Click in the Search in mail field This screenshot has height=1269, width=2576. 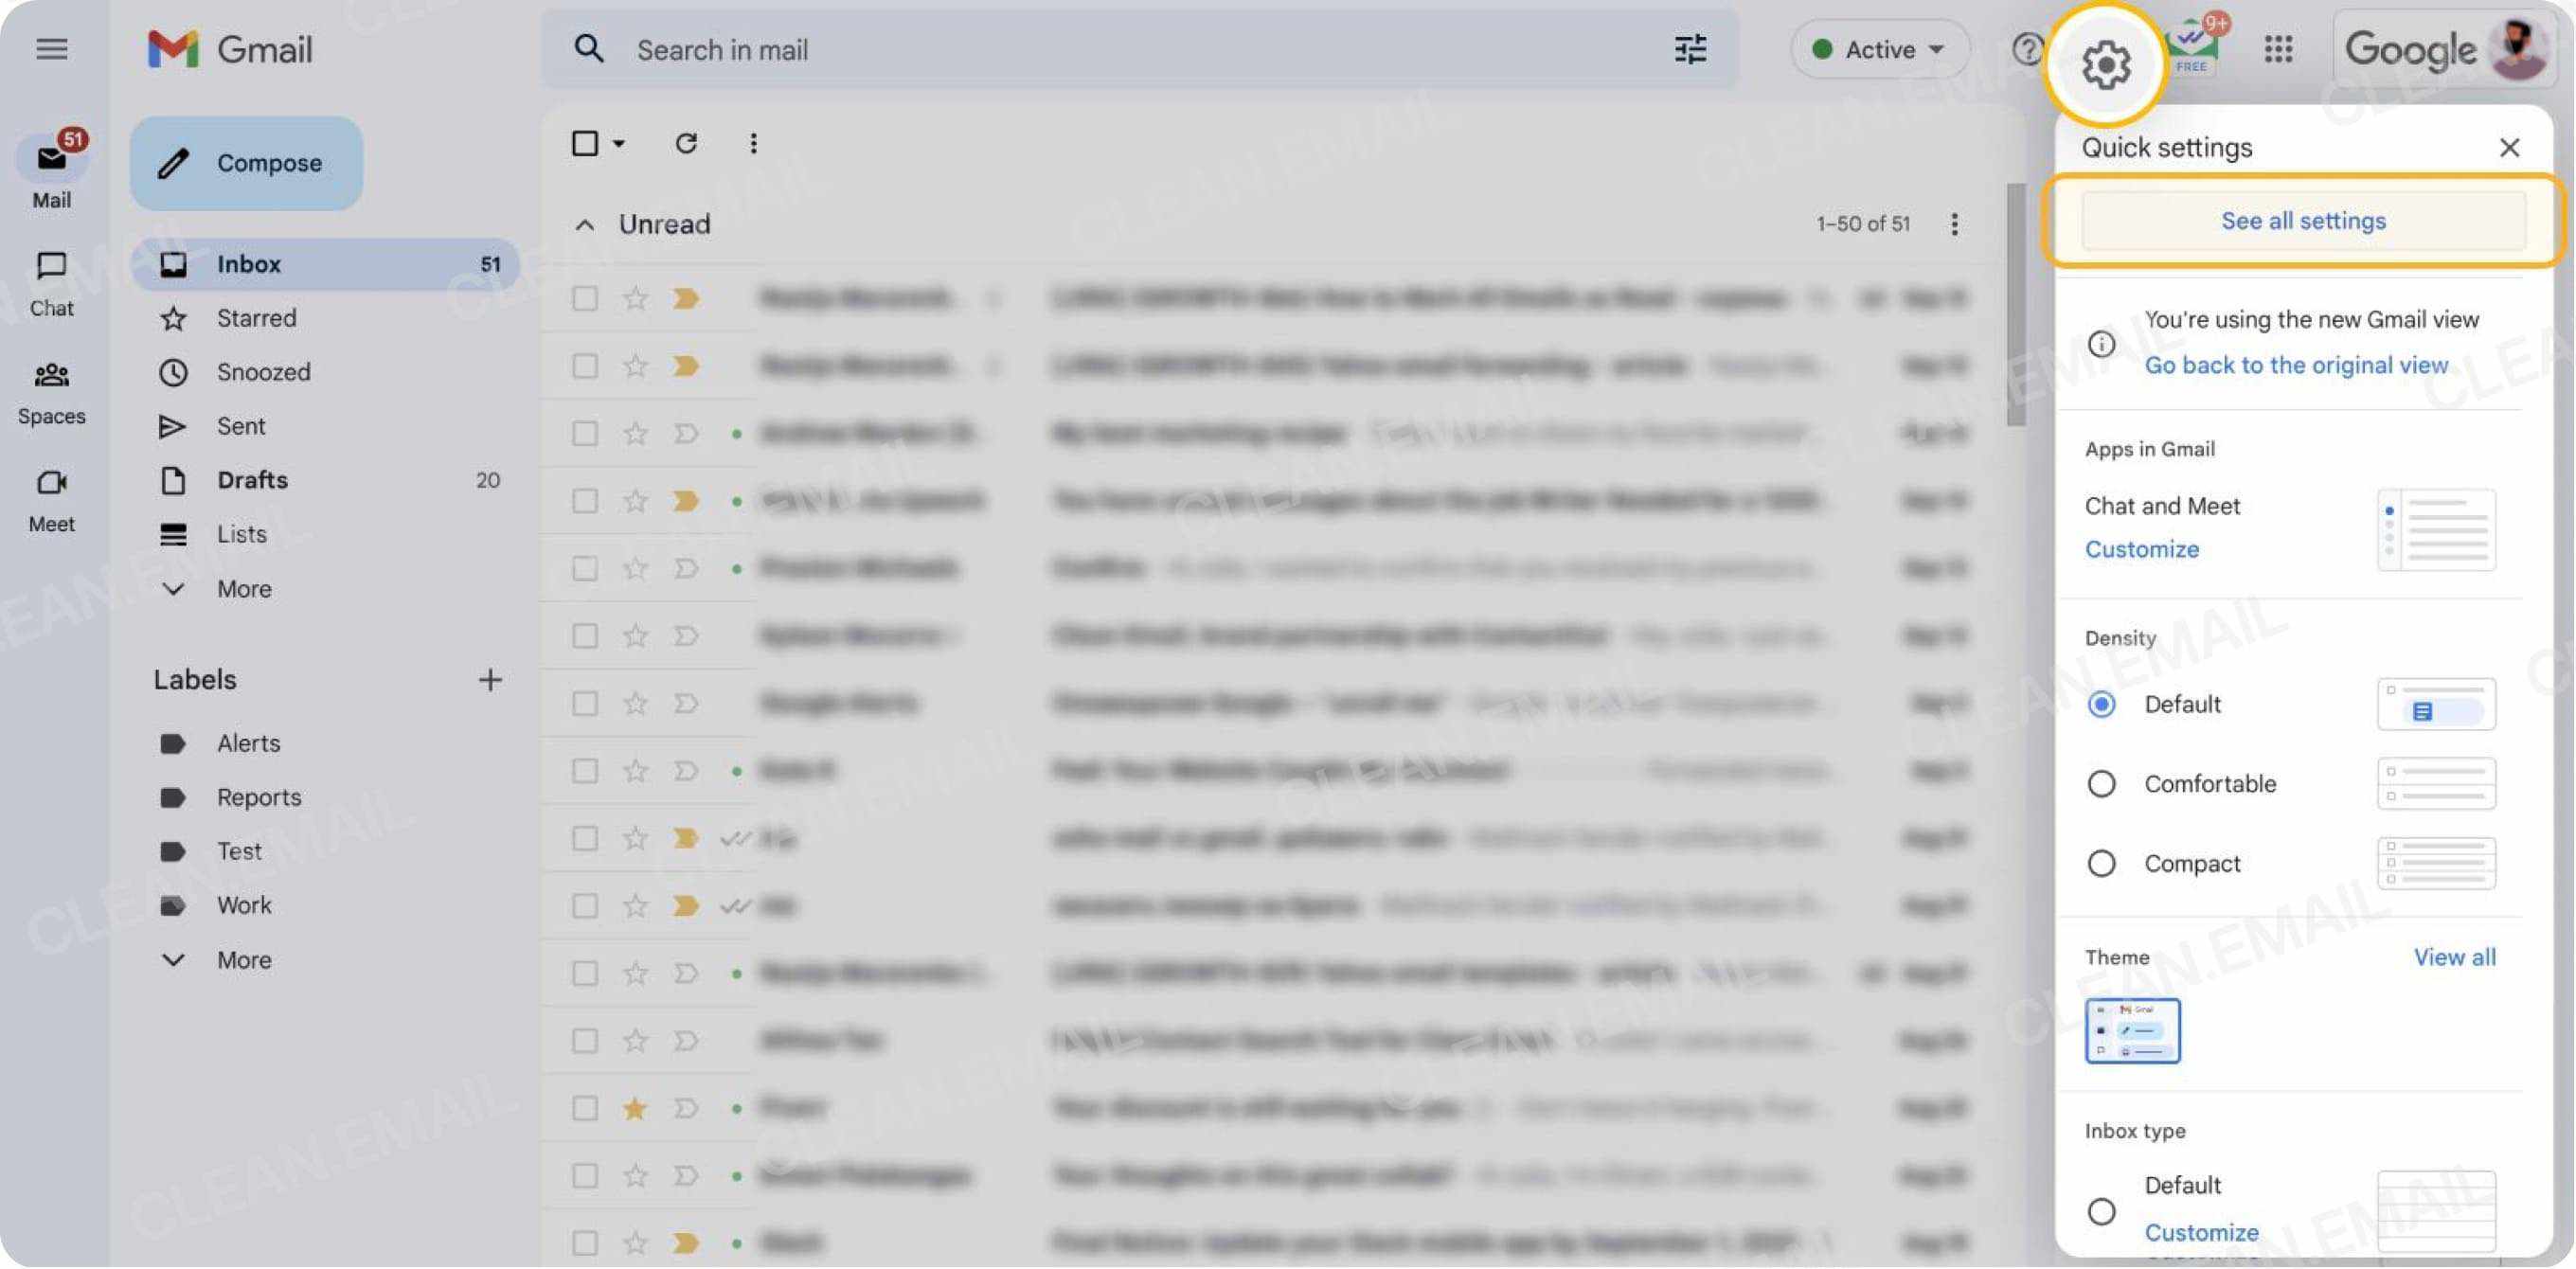tap(900, 49)
